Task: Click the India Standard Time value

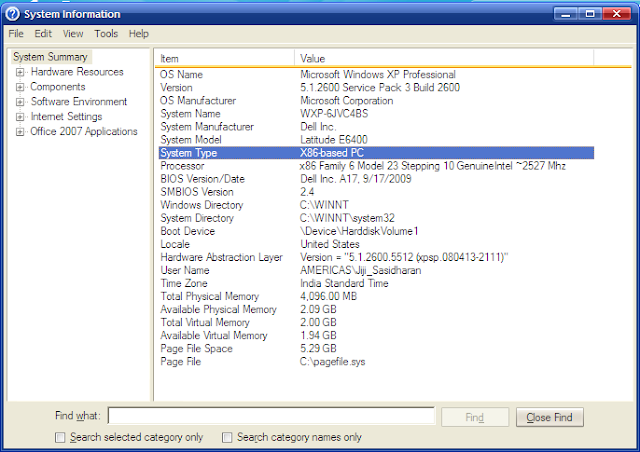Action: [344, 283]
